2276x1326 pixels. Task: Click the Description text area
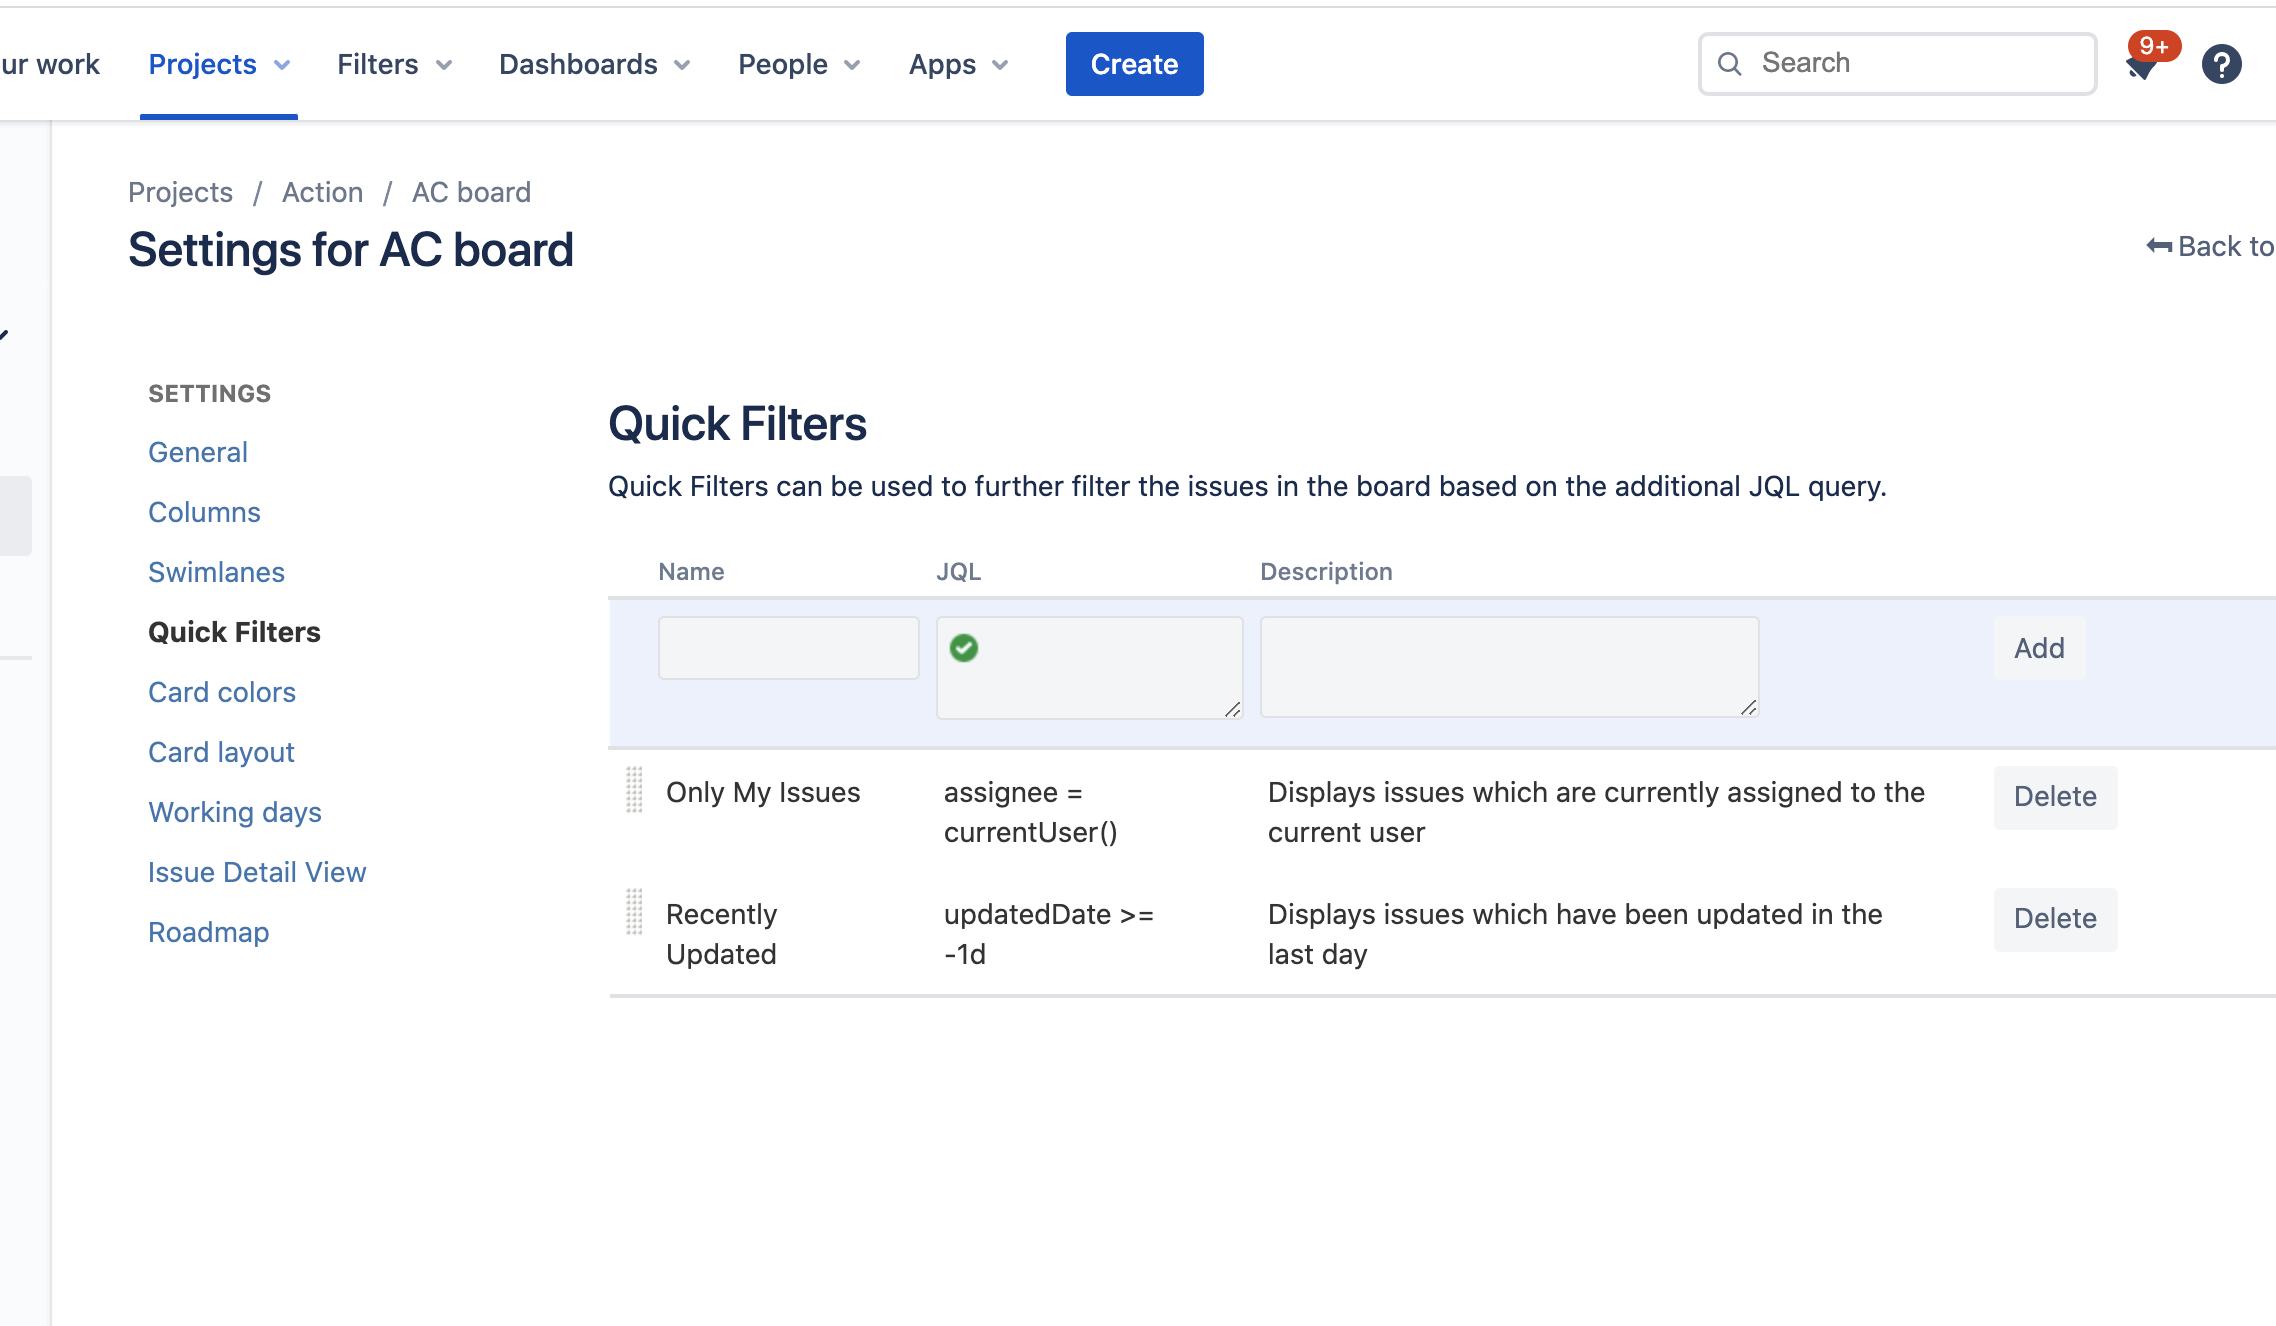[x=1508, y=666]
